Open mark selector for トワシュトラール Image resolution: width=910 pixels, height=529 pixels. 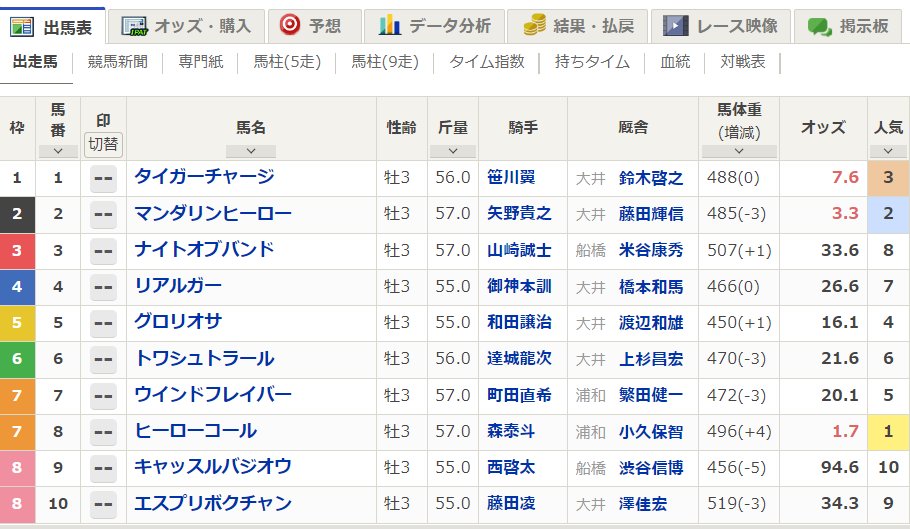point(103,359)
